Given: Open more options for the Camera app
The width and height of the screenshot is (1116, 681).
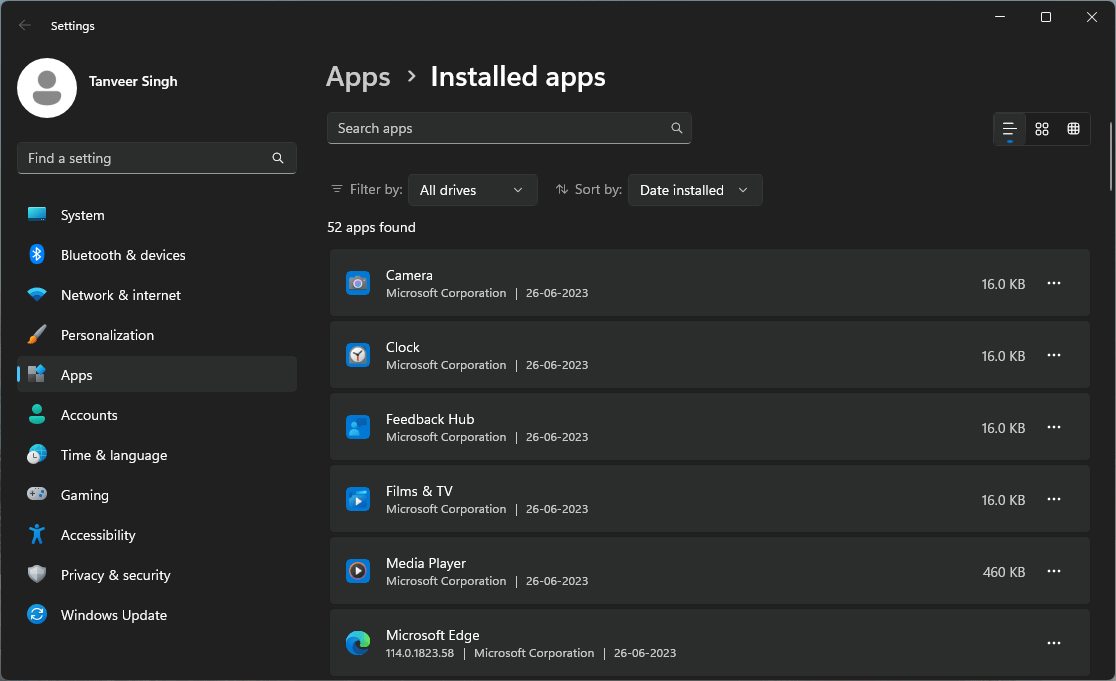Looking at the screenshot, I should tap(1053, 283).
